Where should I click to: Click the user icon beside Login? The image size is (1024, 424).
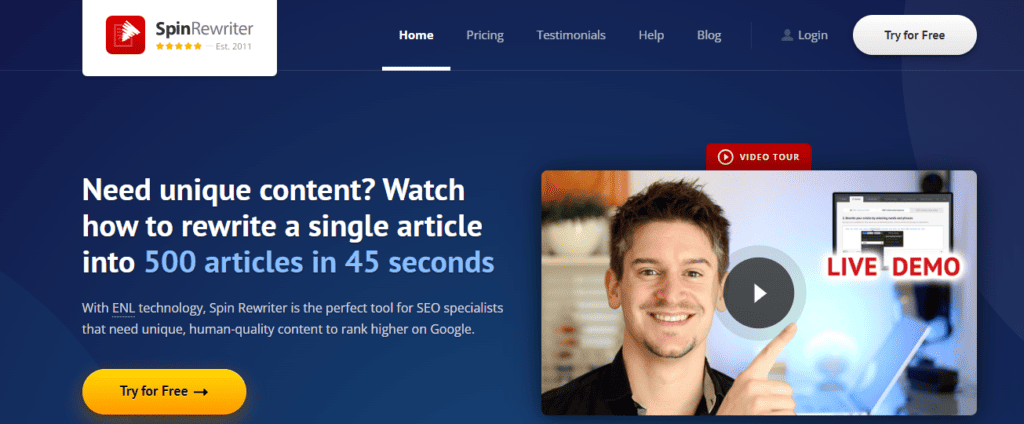coord(787,35)
